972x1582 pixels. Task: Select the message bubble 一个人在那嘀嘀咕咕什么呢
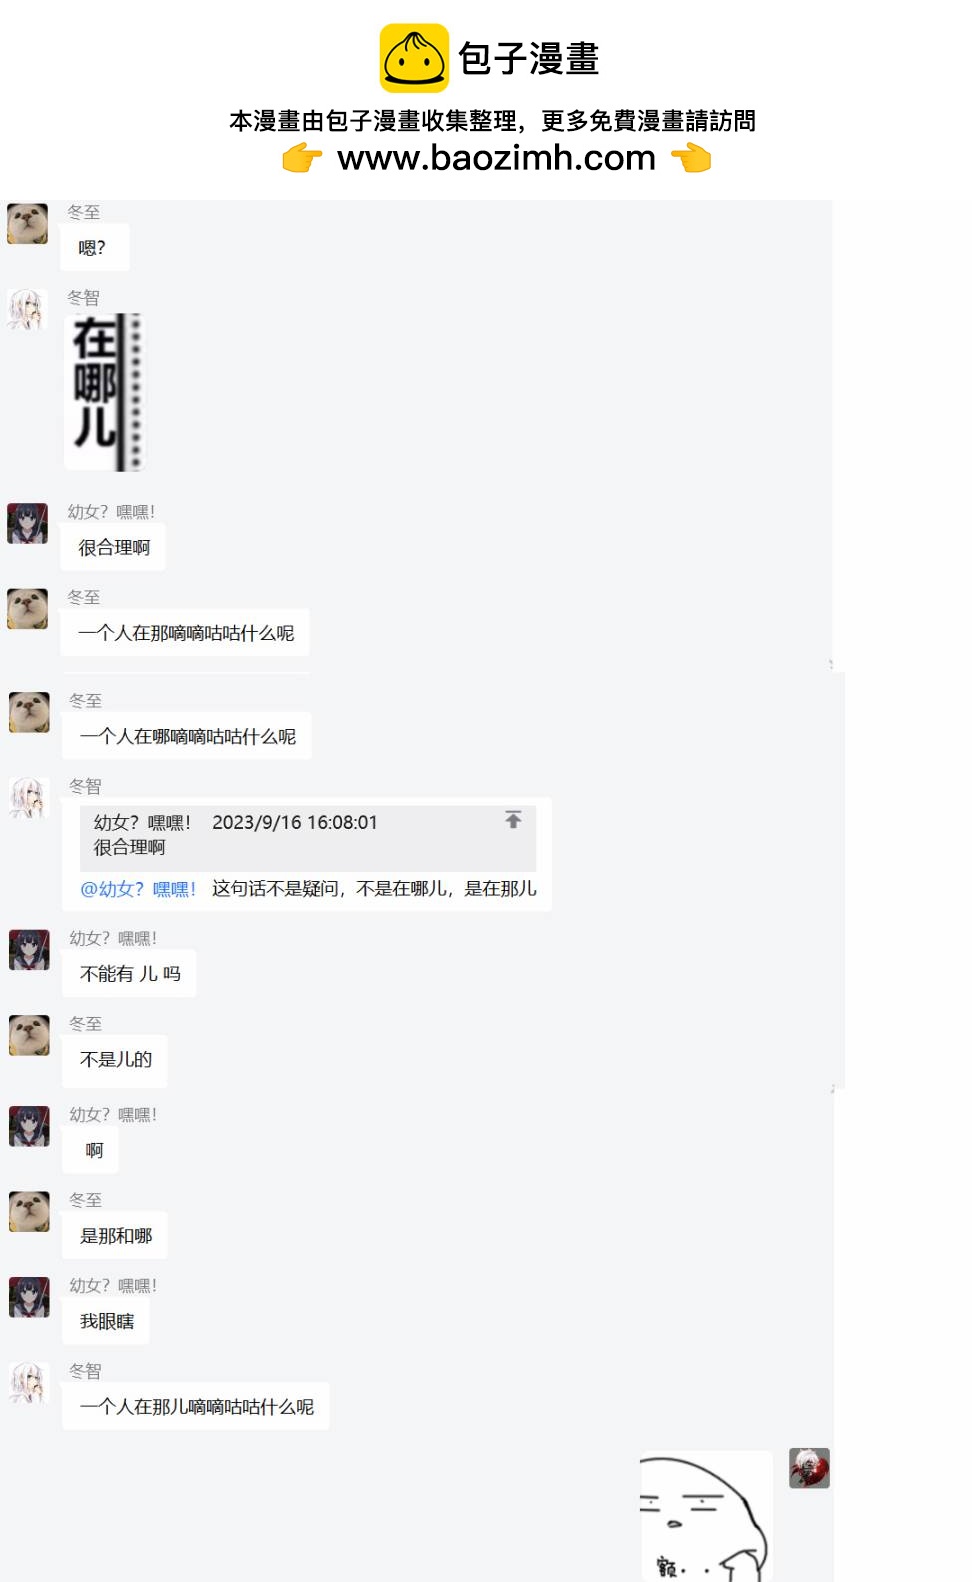pyautogui.click(x=185, y=632)
